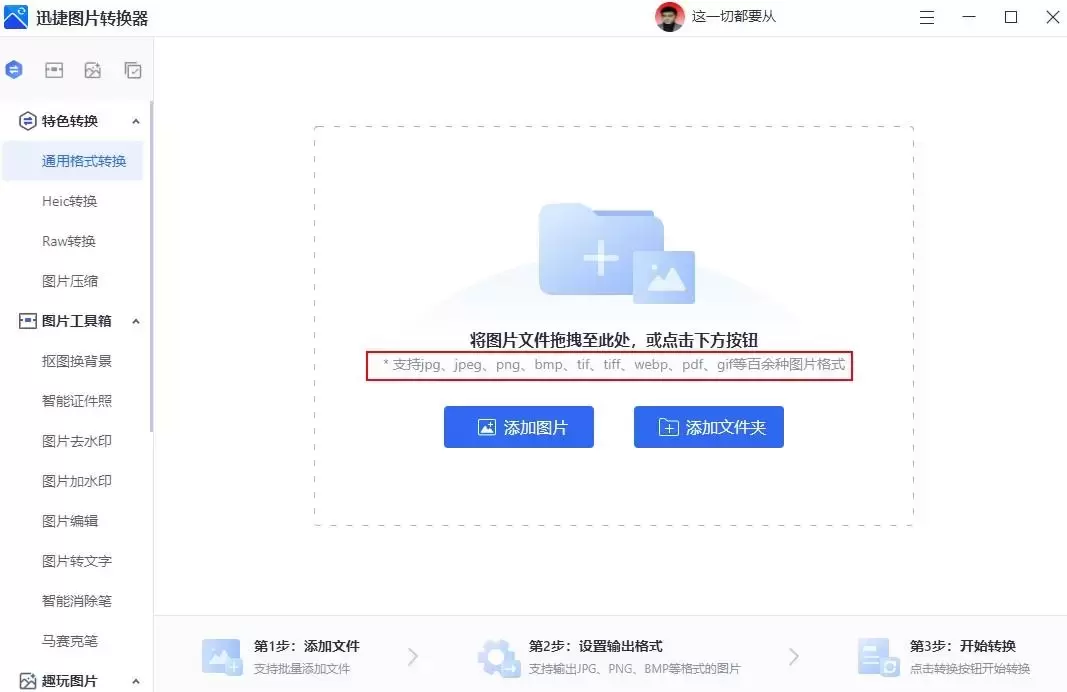
Task: Click the user profile avatar
Action: coord(668,17)
